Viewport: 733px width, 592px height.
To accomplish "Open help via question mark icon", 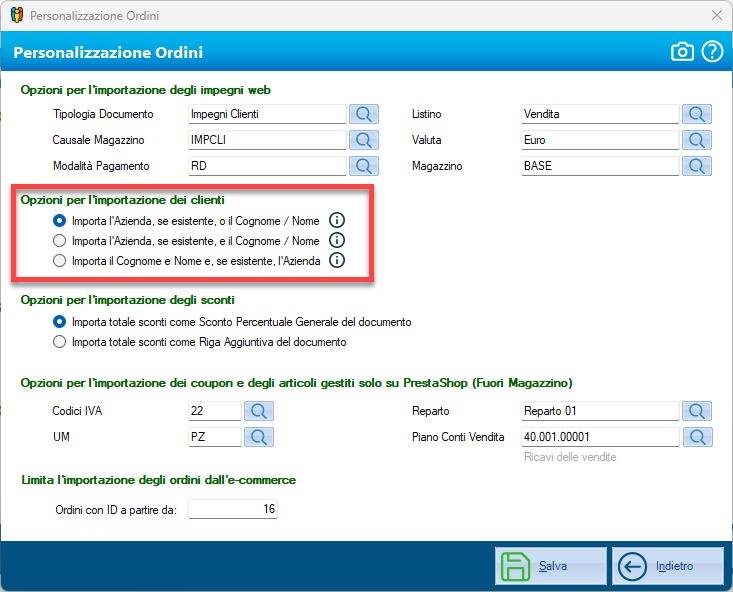I will [712, 51].
